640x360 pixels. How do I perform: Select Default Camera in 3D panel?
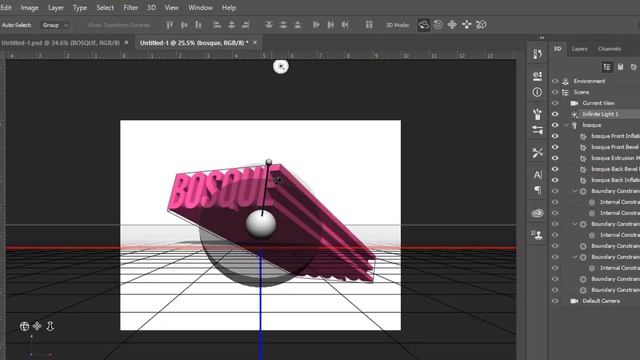pyautogui.click(x=601, y=301)
